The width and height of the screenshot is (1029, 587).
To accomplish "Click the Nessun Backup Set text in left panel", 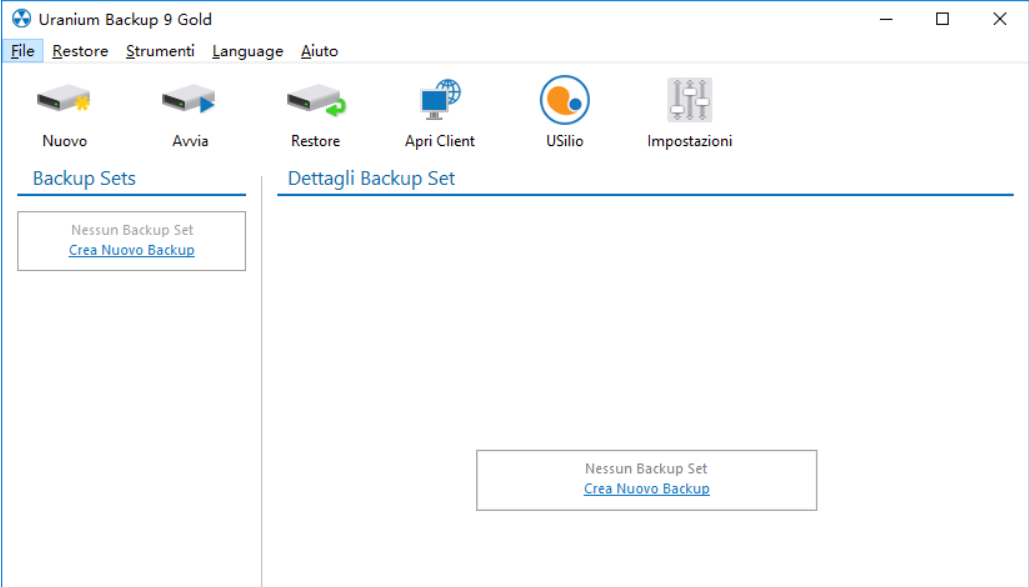I will coord(132,230).
